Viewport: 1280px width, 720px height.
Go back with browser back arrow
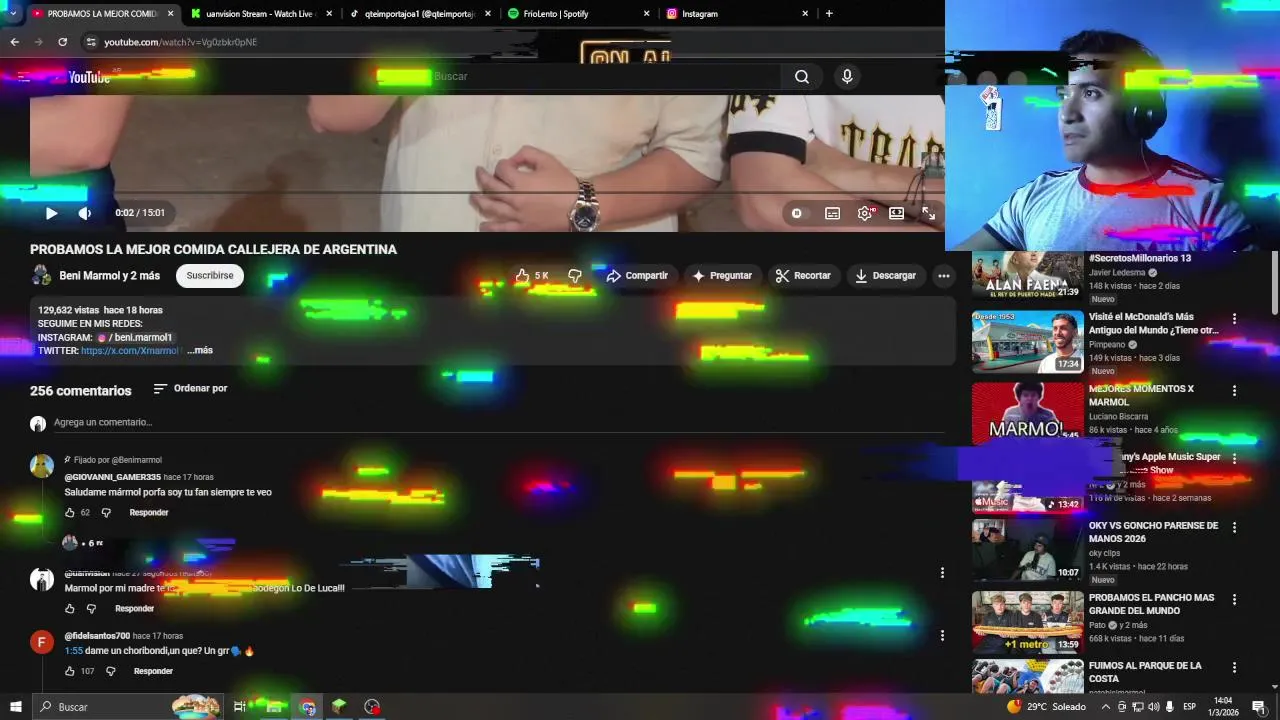pyautogui.click(x=15, y=42)
